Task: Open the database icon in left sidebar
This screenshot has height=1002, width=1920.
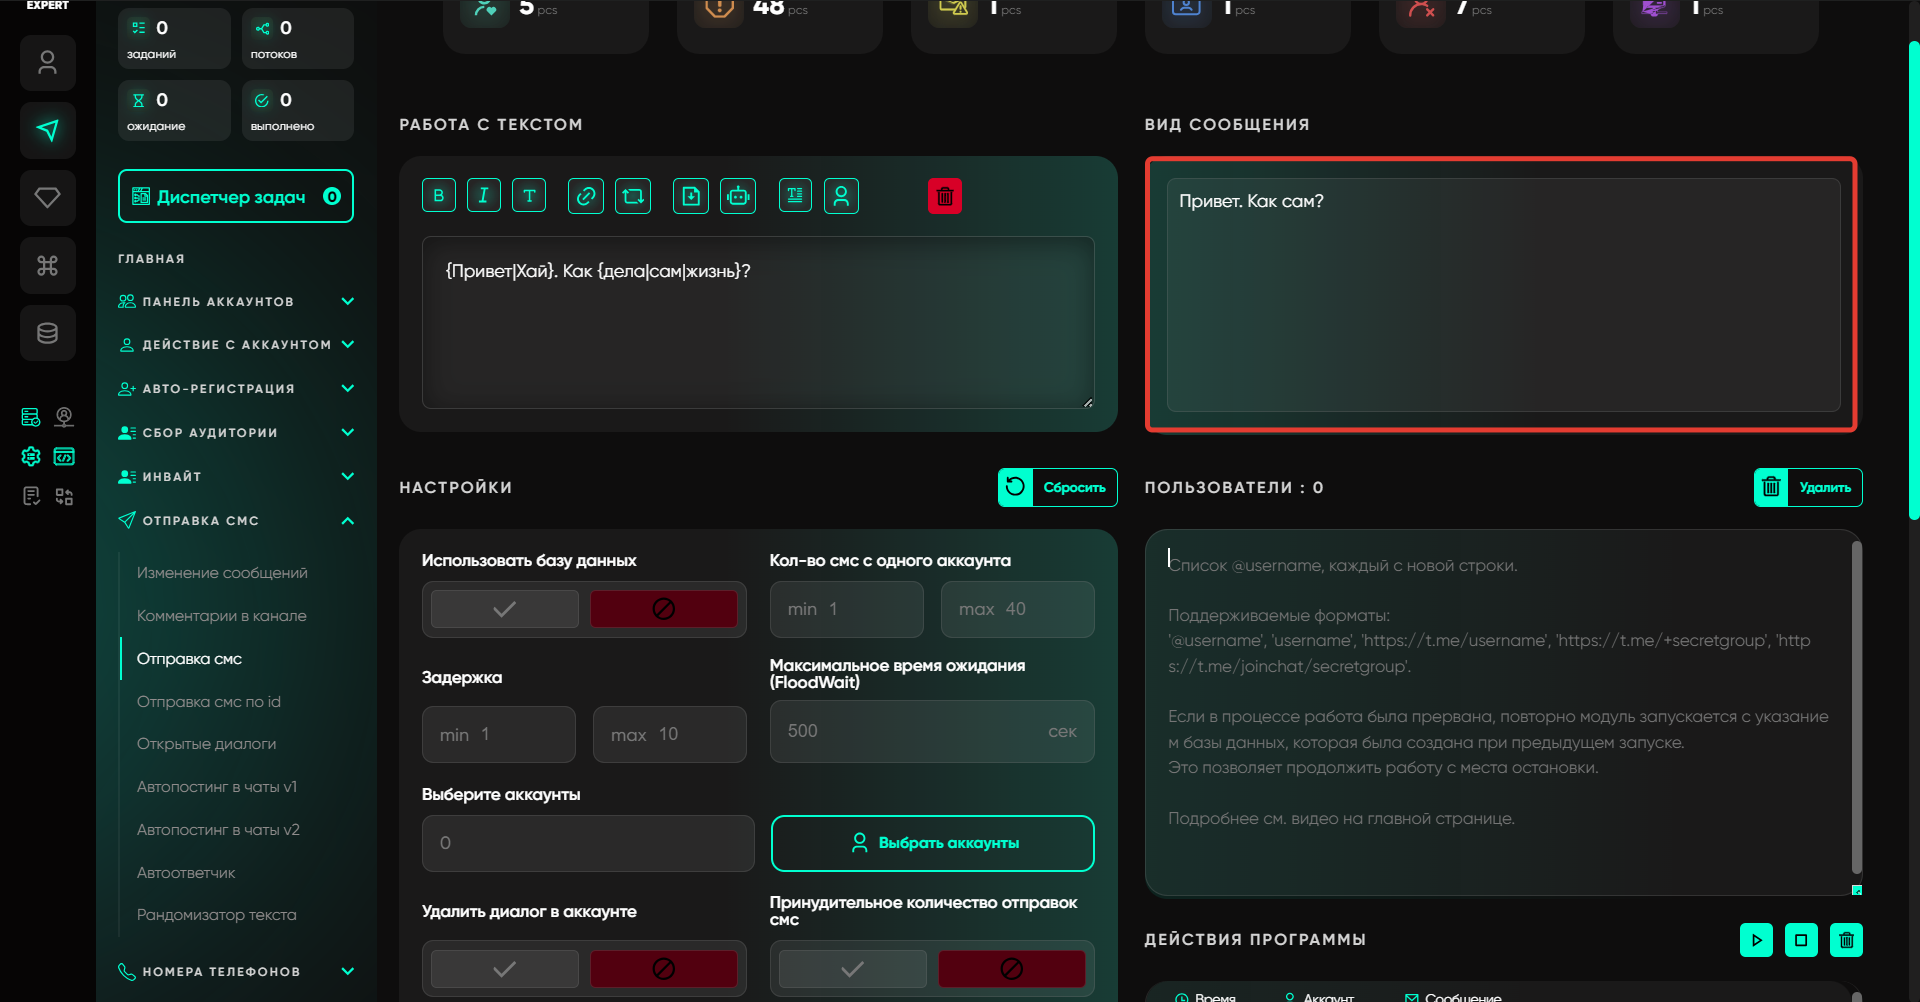Action: point(47,333)
